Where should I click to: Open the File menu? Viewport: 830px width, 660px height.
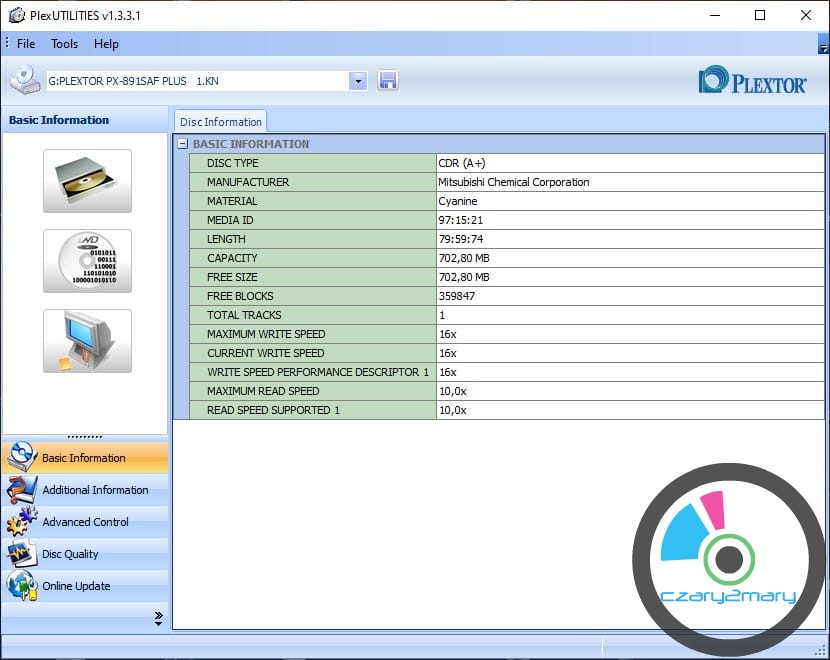[x=26, y=44]
